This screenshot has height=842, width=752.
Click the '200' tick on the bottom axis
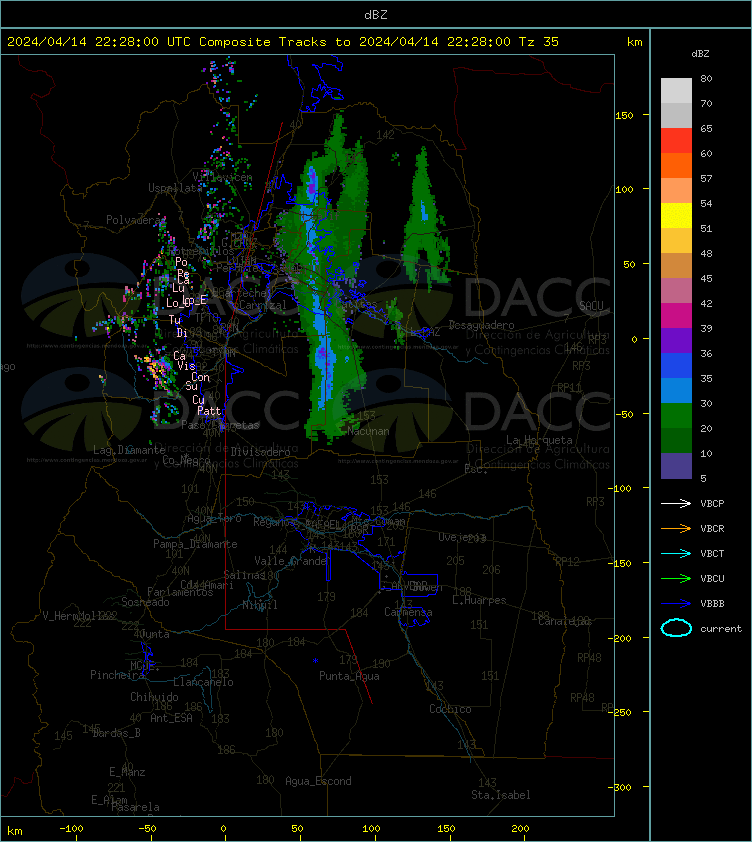pyautogui.click(x=520, y=829)
